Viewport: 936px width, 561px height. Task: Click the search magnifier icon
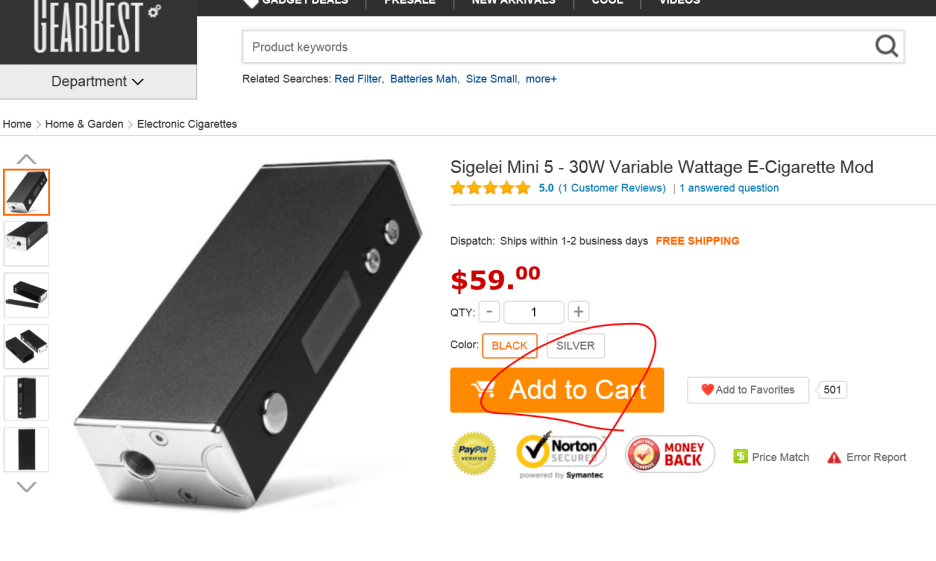[x=886, y=46]
